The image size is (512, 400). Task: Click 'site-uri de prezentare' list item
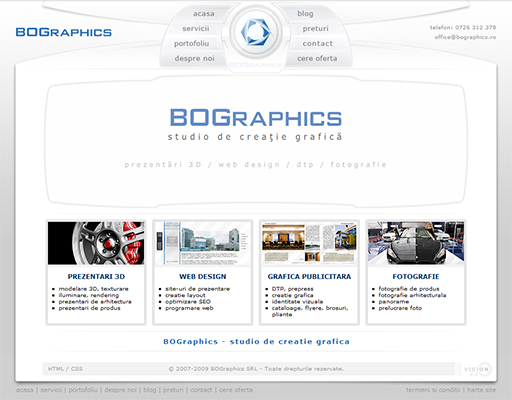pyautogui.click(x=198, y=289)
